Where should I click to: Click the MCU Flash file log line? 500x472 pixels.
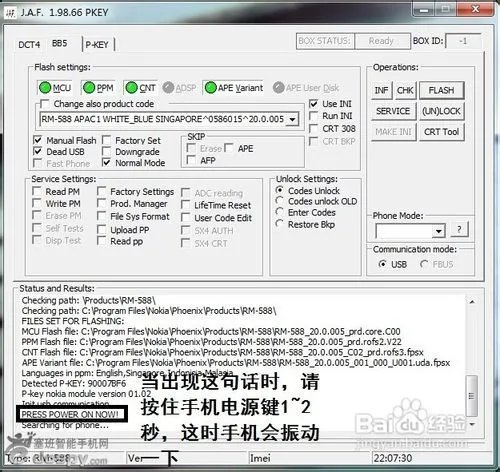pos(211,332)
